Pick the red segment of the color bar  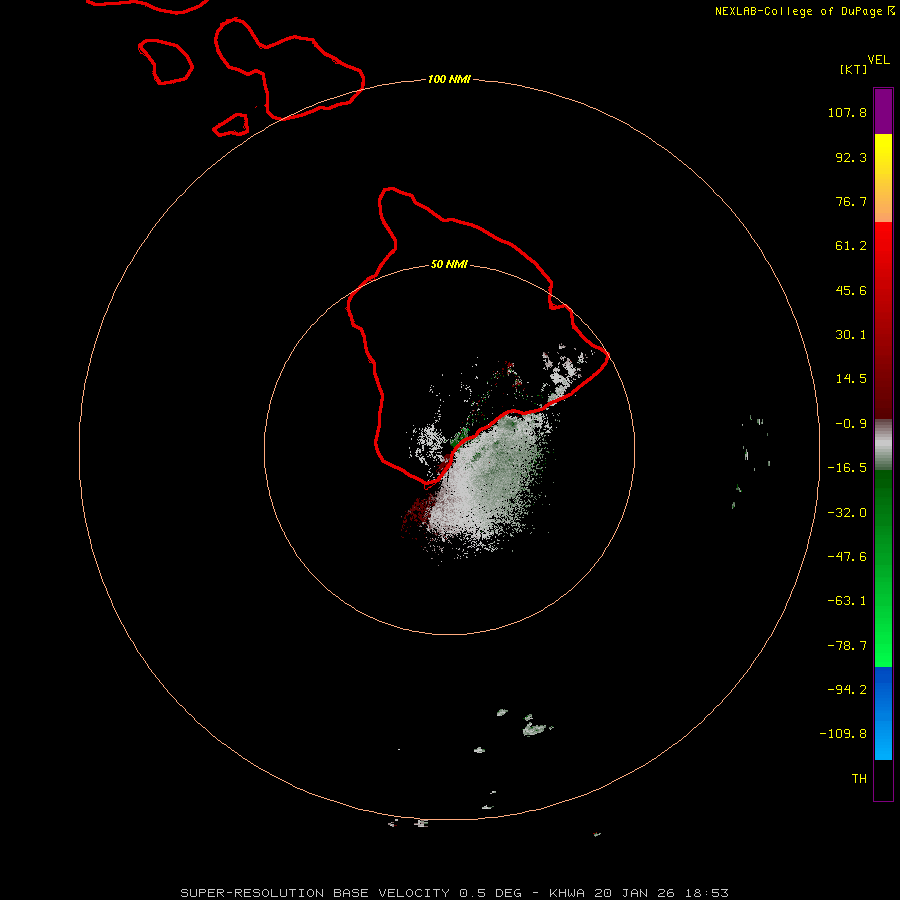(x=883, y=320)
